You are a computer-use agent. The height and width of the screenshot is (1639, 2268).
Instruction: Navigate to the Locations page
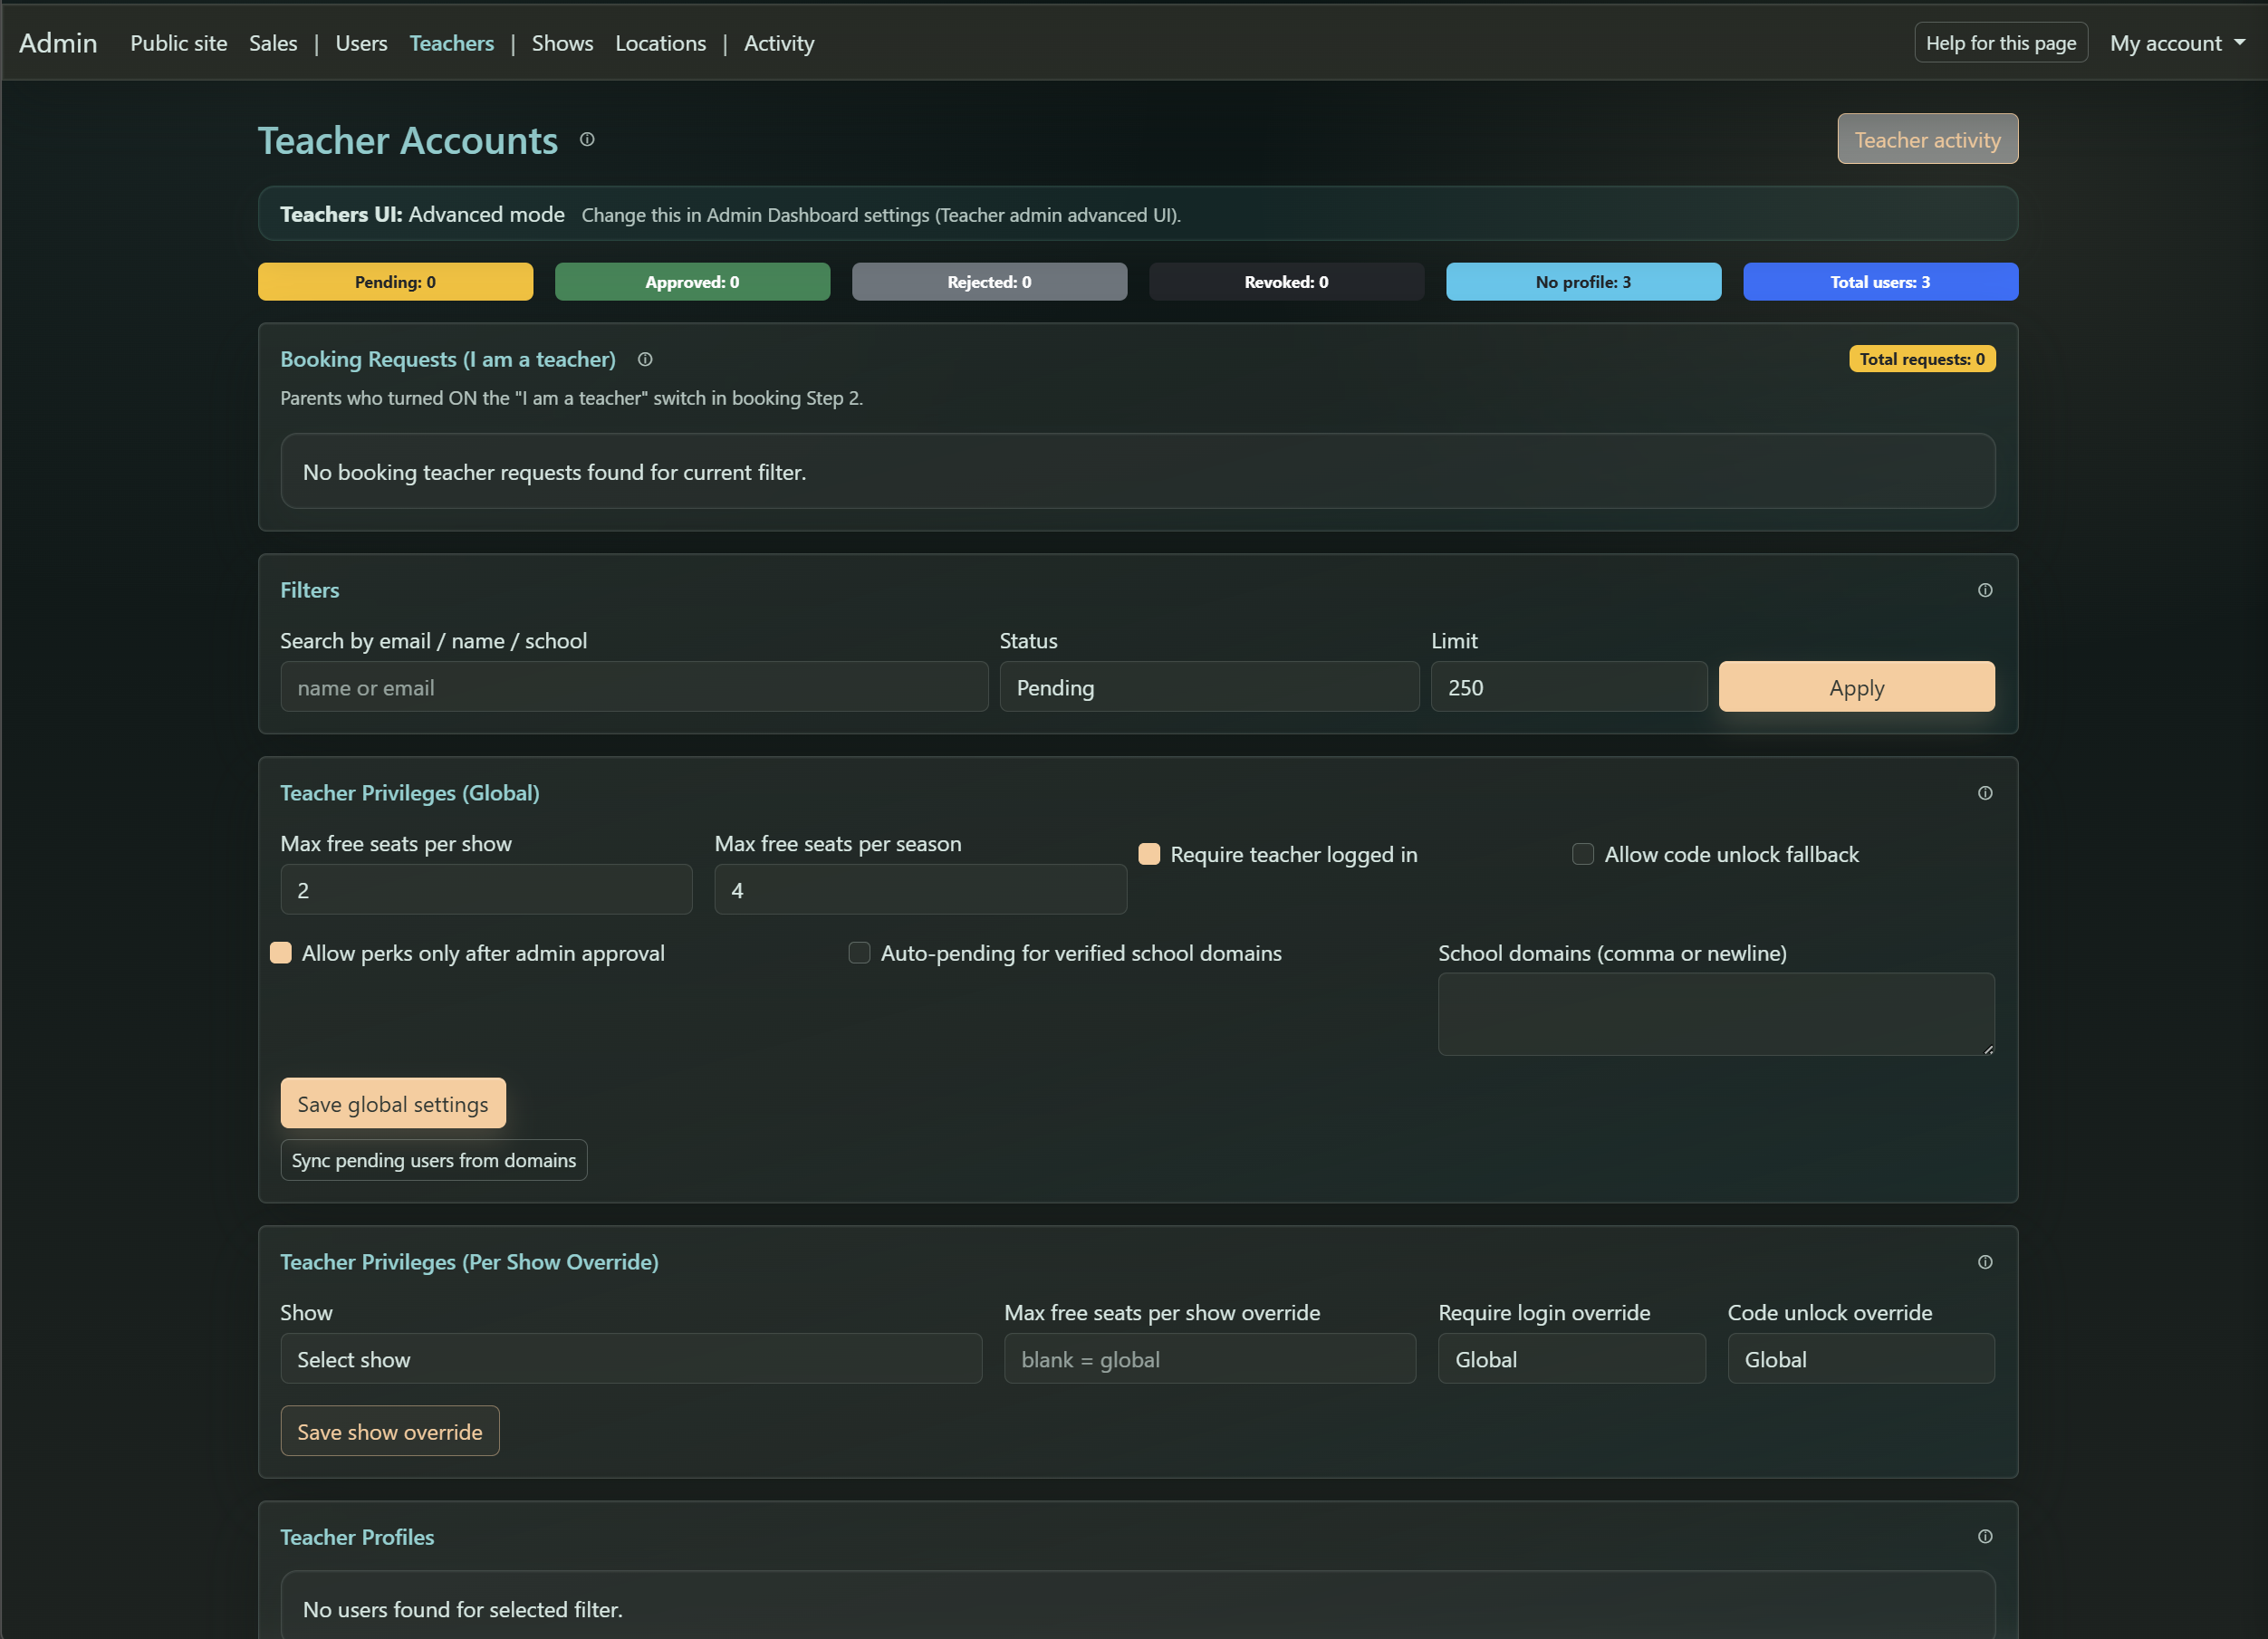(x=660, y=43)
